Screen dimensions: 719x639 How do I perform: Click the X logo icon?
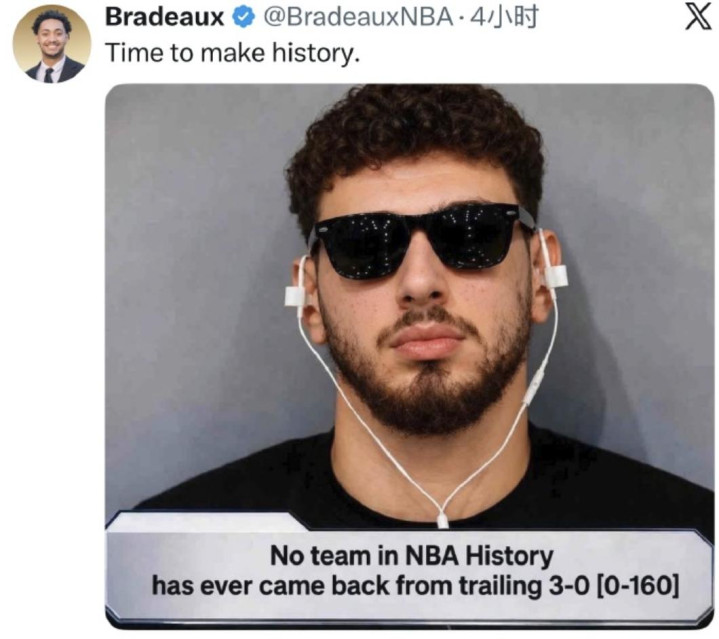coord(699,17)
